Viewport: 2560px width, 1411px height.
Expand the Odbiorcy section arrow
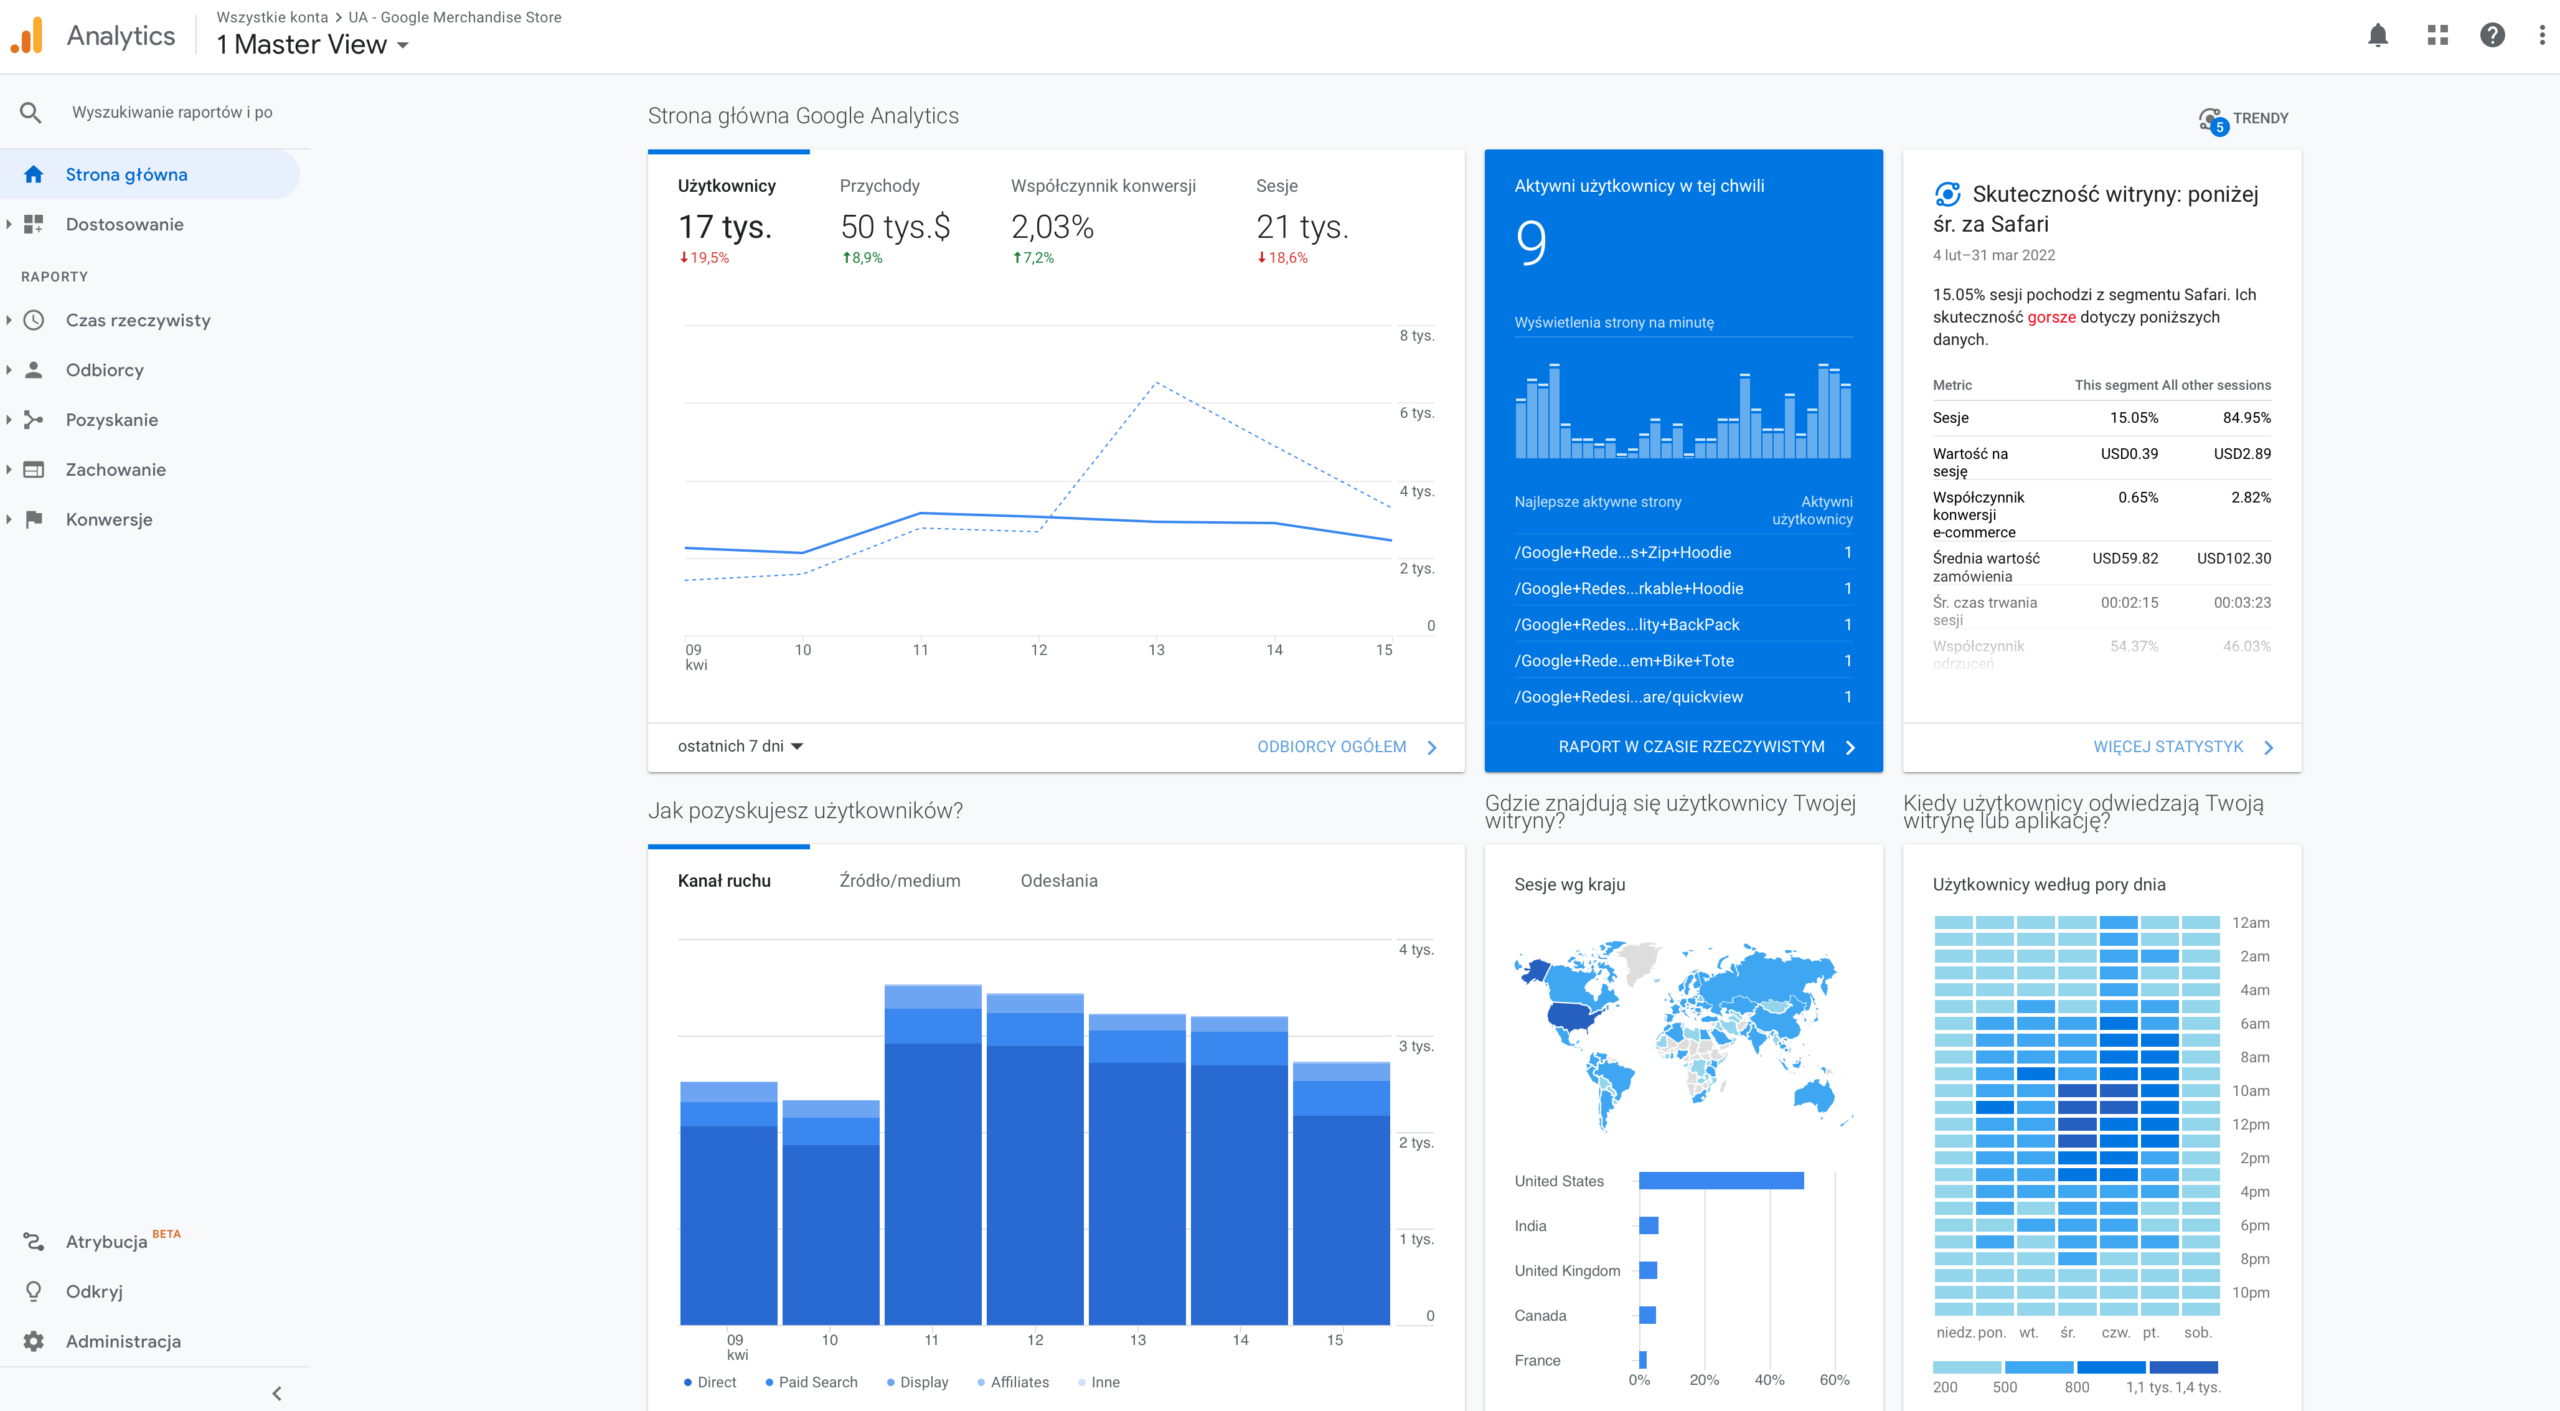pos(9,370)
